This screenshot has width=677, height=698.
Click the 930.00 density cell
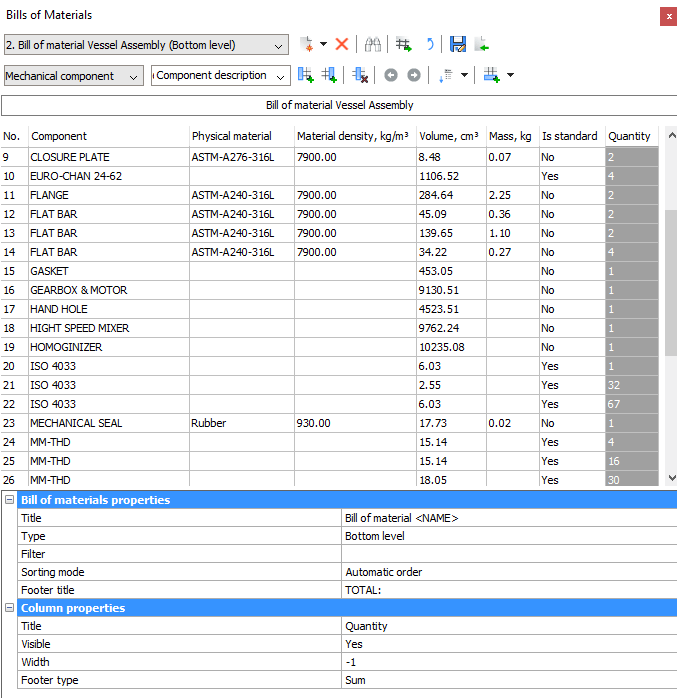pos(355,423)
